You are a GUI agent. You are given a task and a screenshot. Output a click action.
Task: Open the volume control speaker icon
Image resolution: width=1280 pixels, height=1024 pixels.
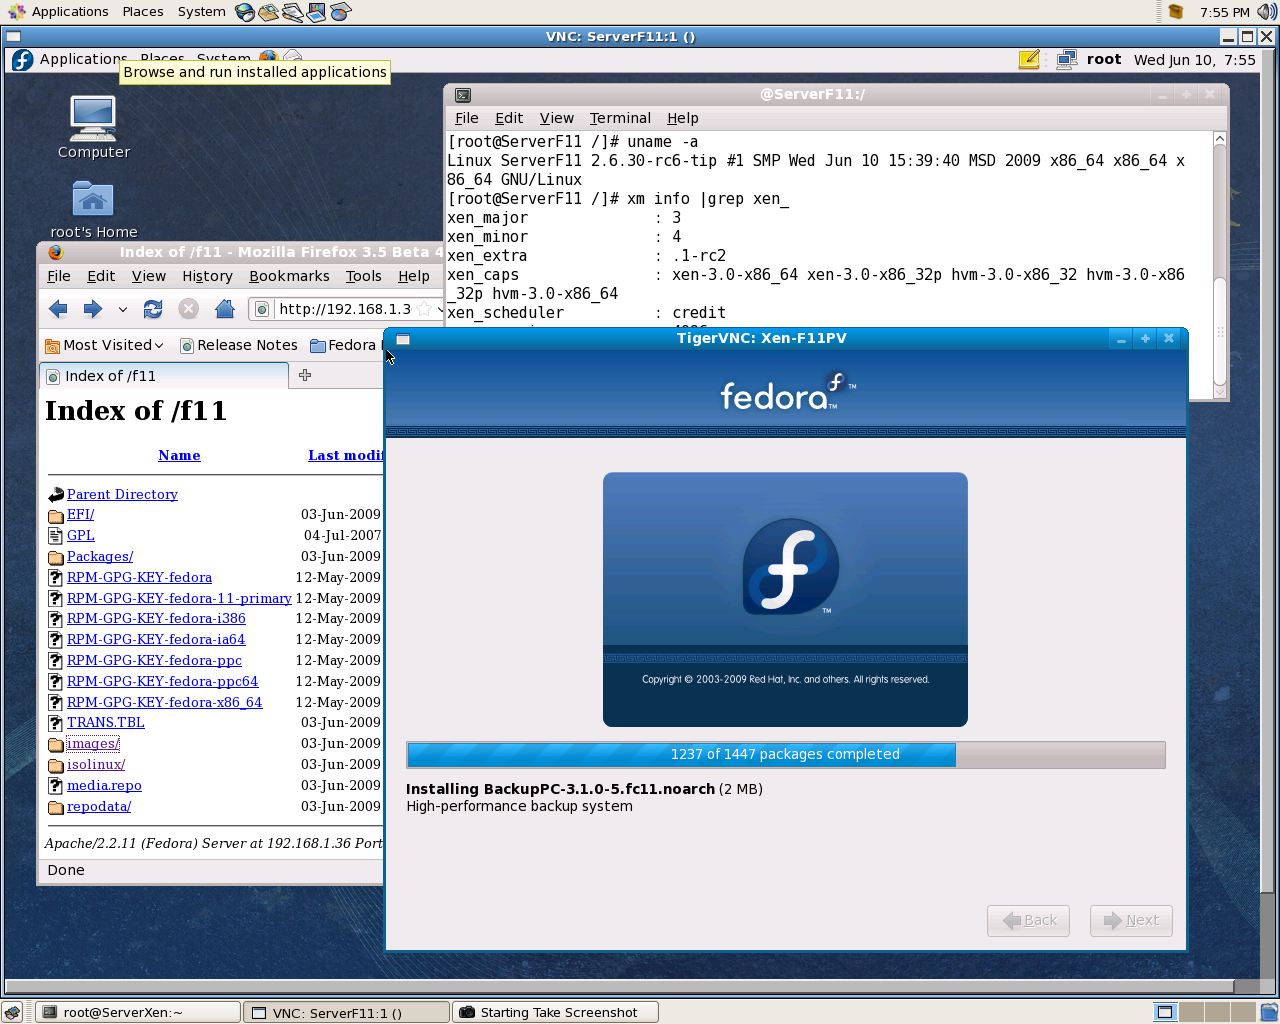pos(1267,12)
